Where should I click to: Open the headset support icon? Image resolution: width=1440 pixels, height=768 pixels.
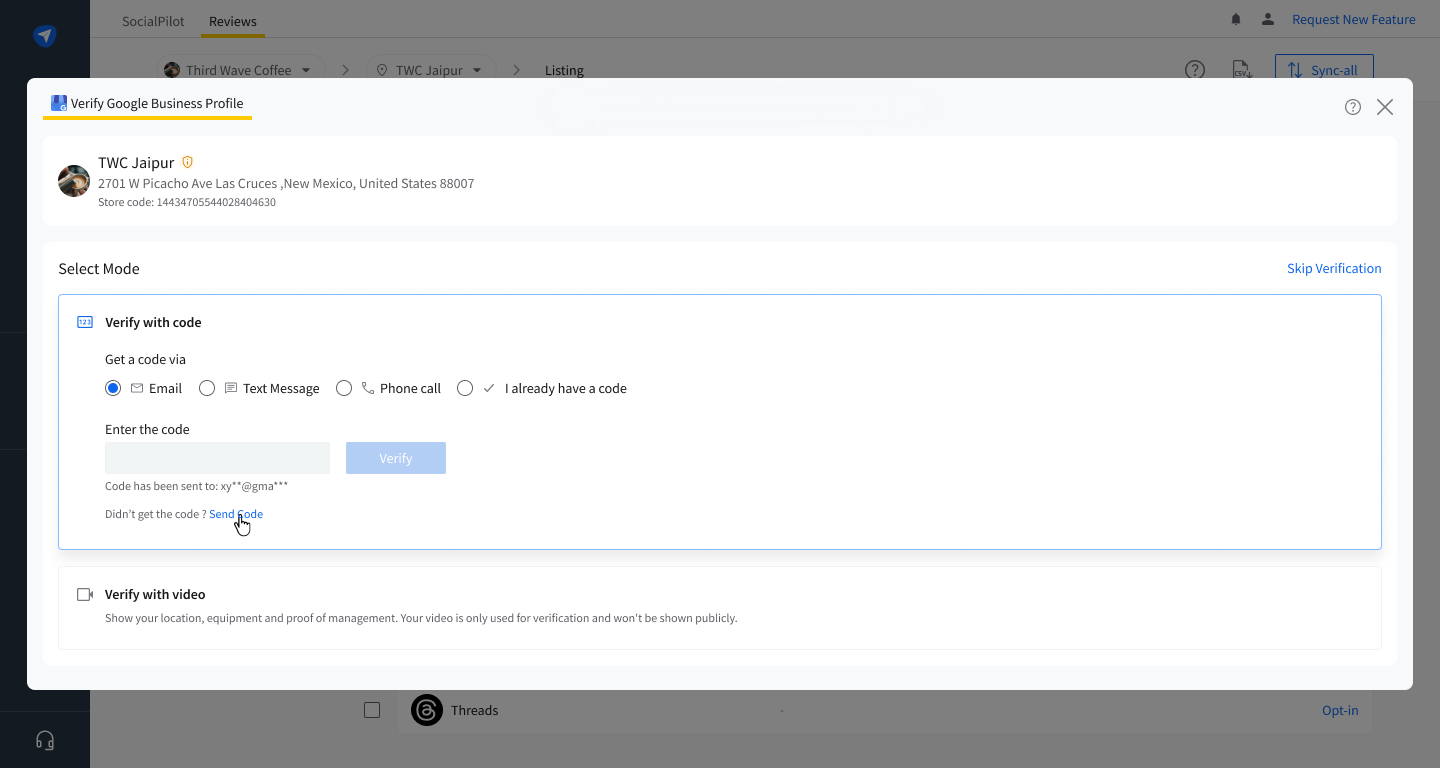pyautogui.click(x=45, y=740)
